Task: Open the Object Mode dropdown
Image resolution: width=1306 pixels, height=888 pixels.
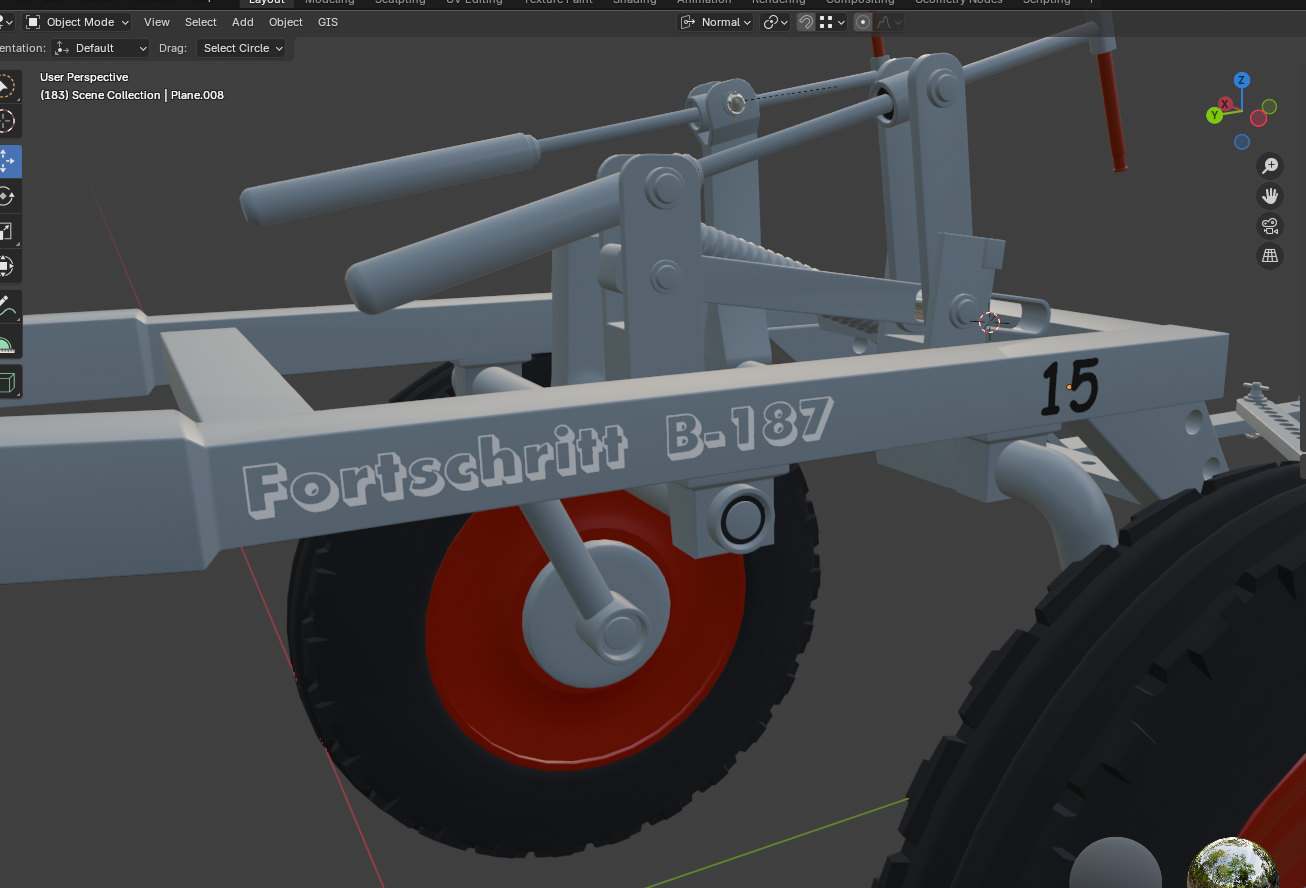Action: point(78,22)
